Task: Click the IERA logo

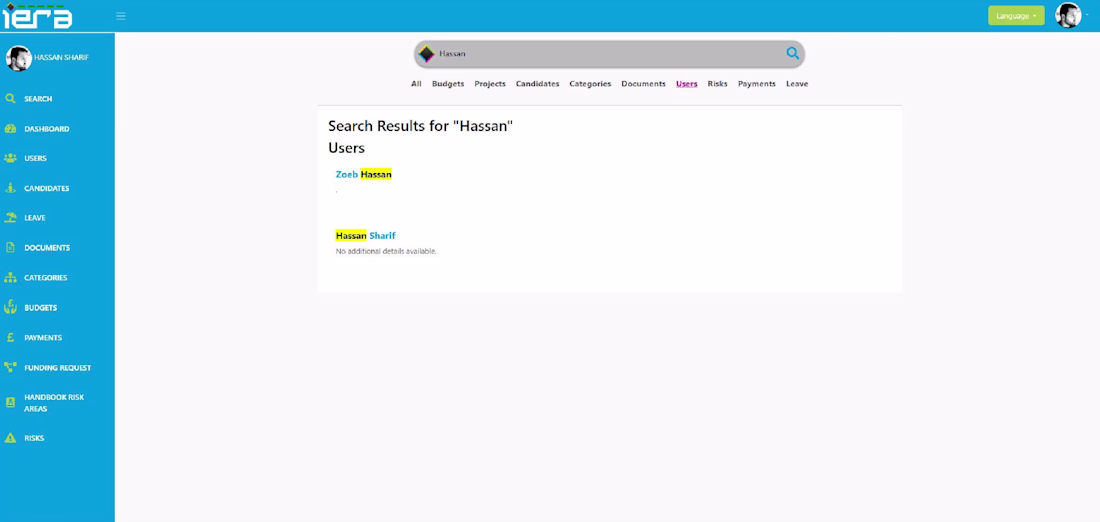Action: [x=37, y=15]
